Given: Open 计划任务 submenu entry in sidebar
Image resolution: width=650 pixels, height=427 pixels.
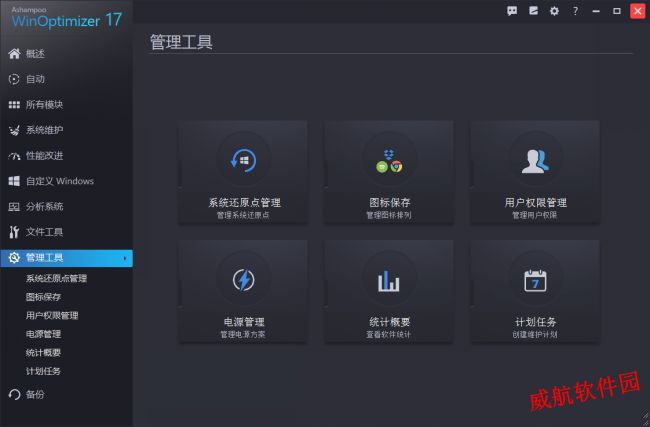Looking at the screenshot, I should [x=44, y=371].
